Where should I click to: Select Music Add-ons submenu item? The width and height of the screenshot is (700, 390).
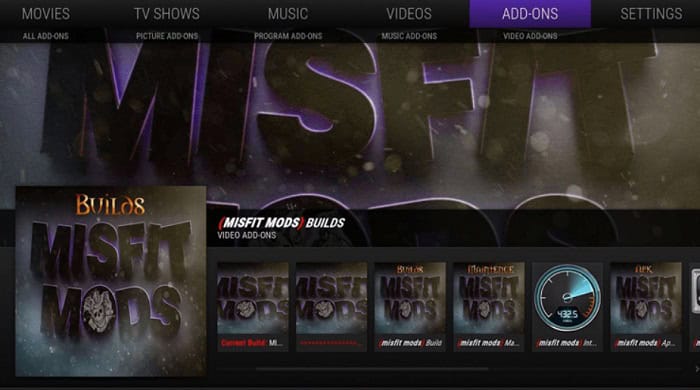(x=409, y=36)
